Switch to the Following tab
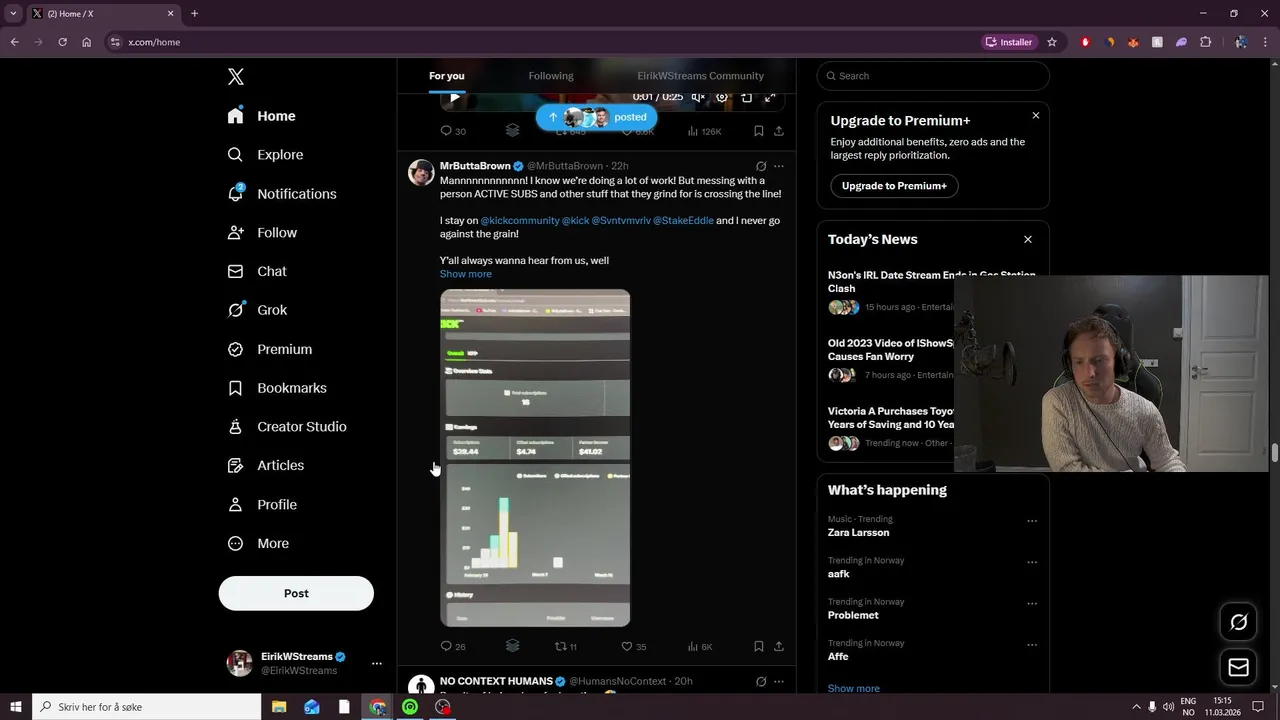 (551, 76)
